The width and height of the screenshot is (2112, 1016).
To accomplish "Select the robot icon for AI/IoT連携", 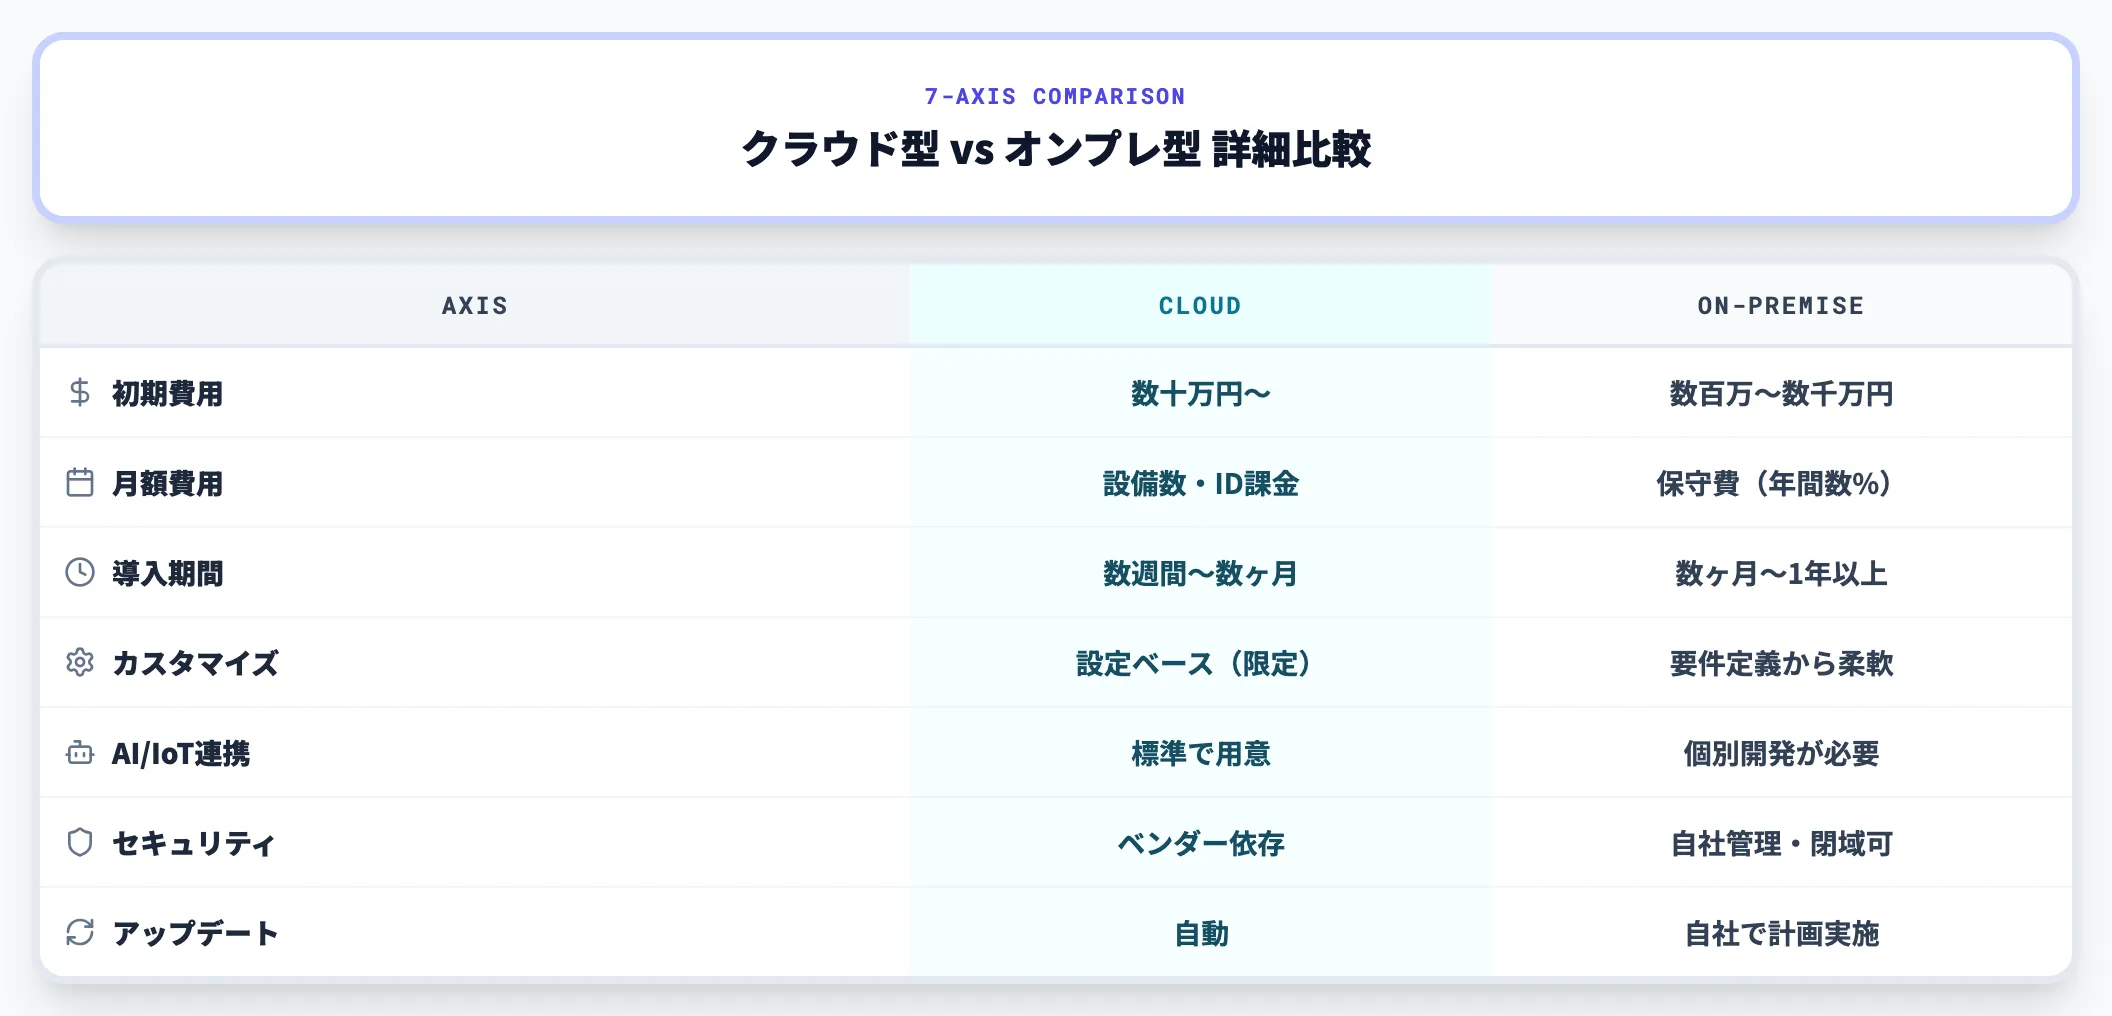I will [80, 754].
